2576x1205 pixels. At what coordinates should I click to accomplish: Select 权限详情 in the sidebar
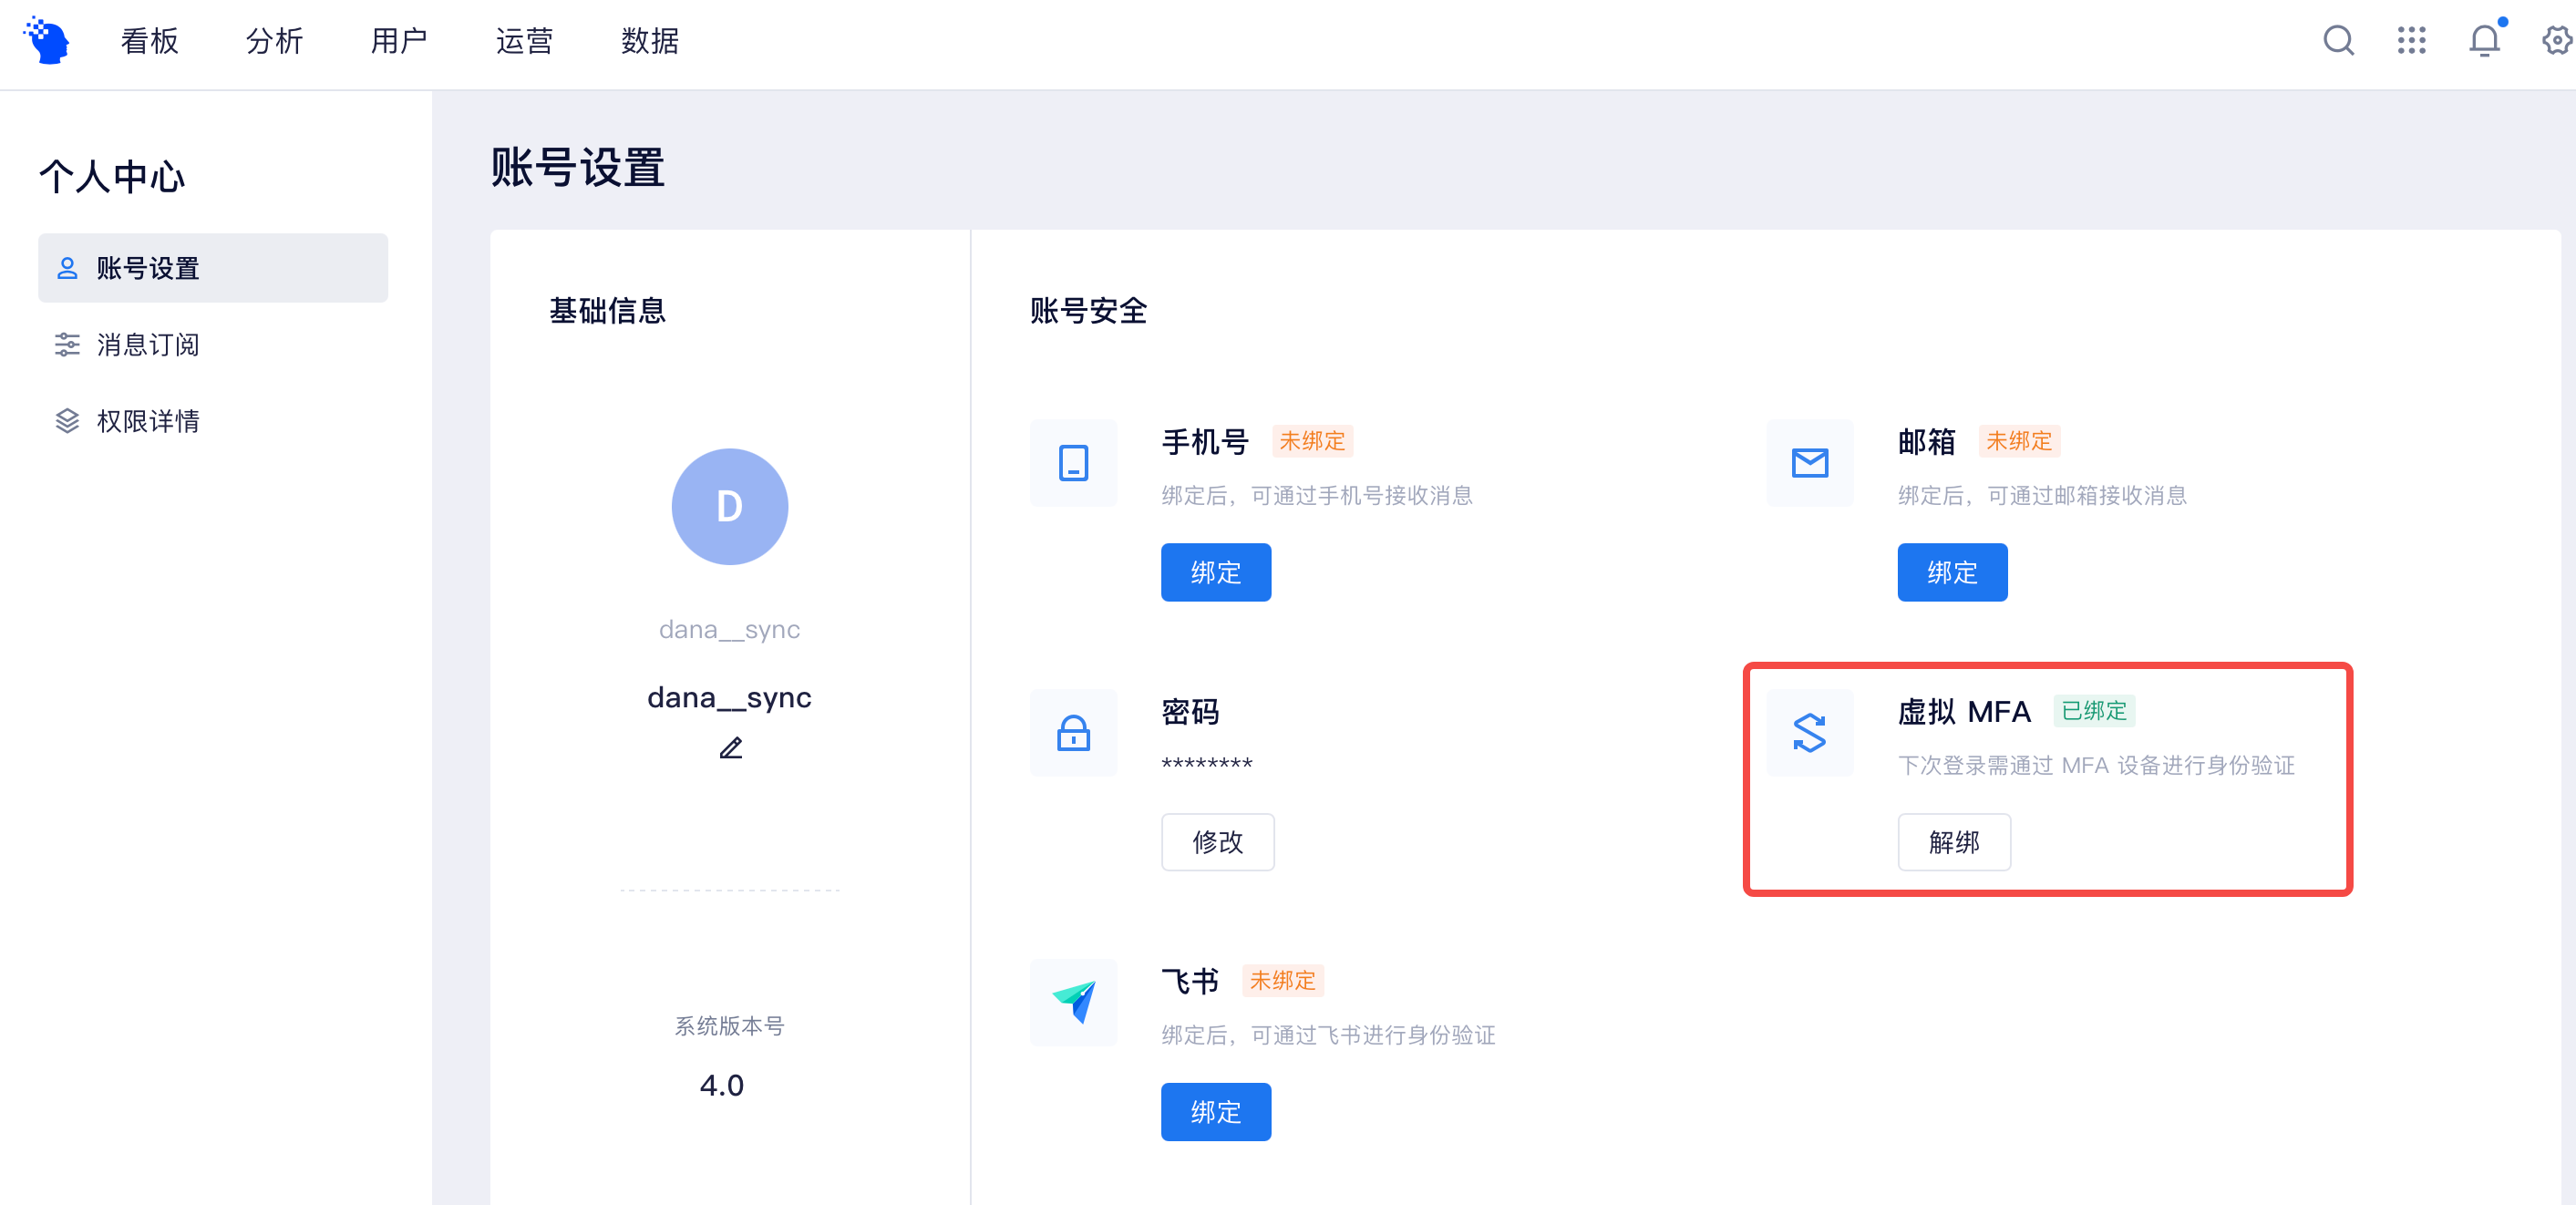148,421
